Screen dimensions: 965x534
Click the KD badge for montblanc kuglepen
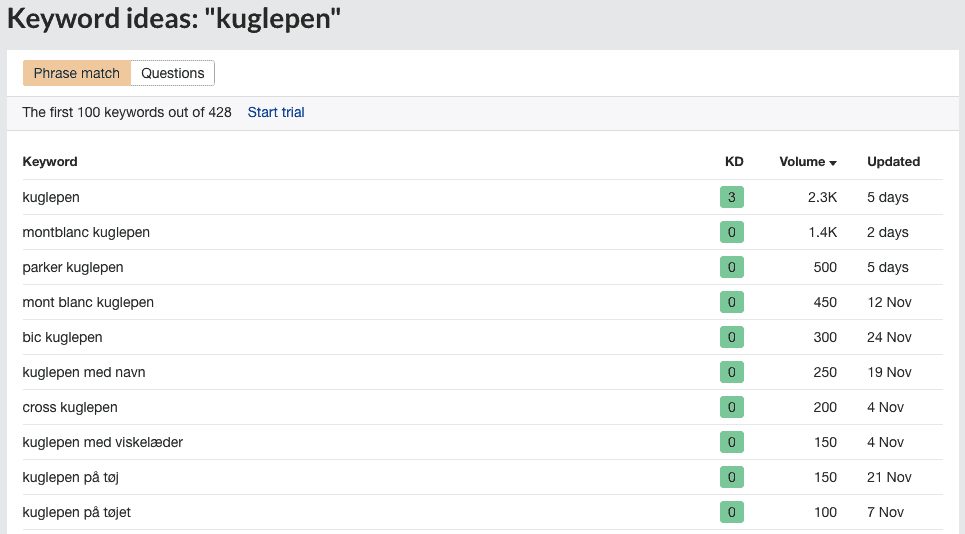(x=732, y=233)
